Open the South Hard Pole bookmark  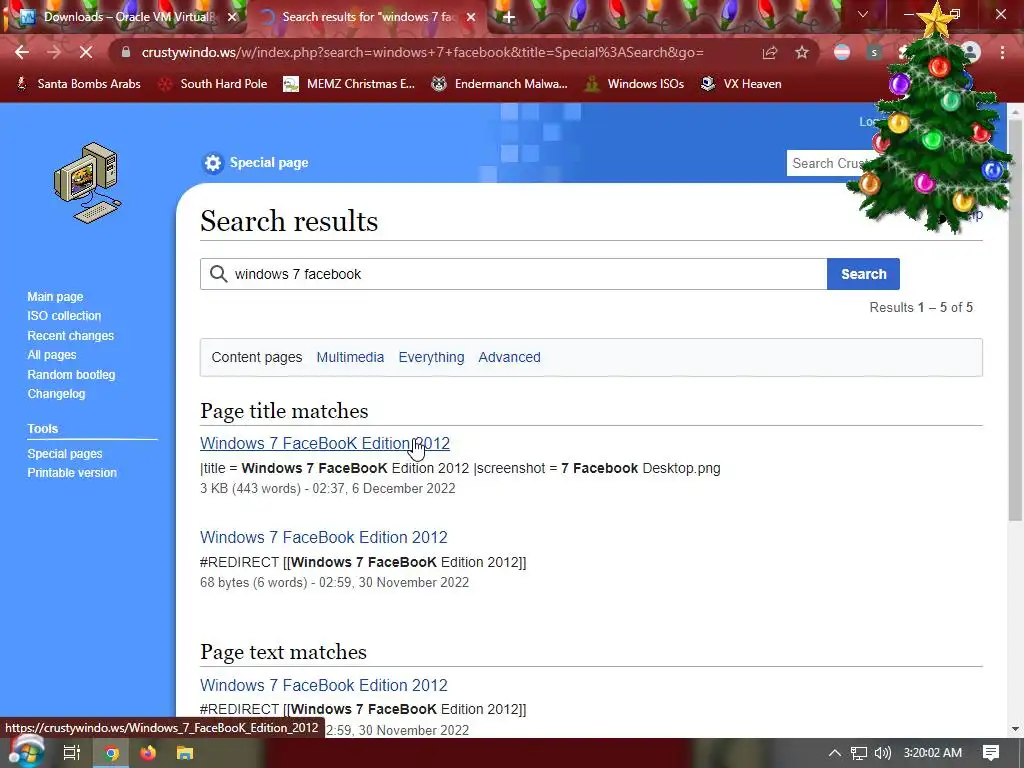coord(213,84)
